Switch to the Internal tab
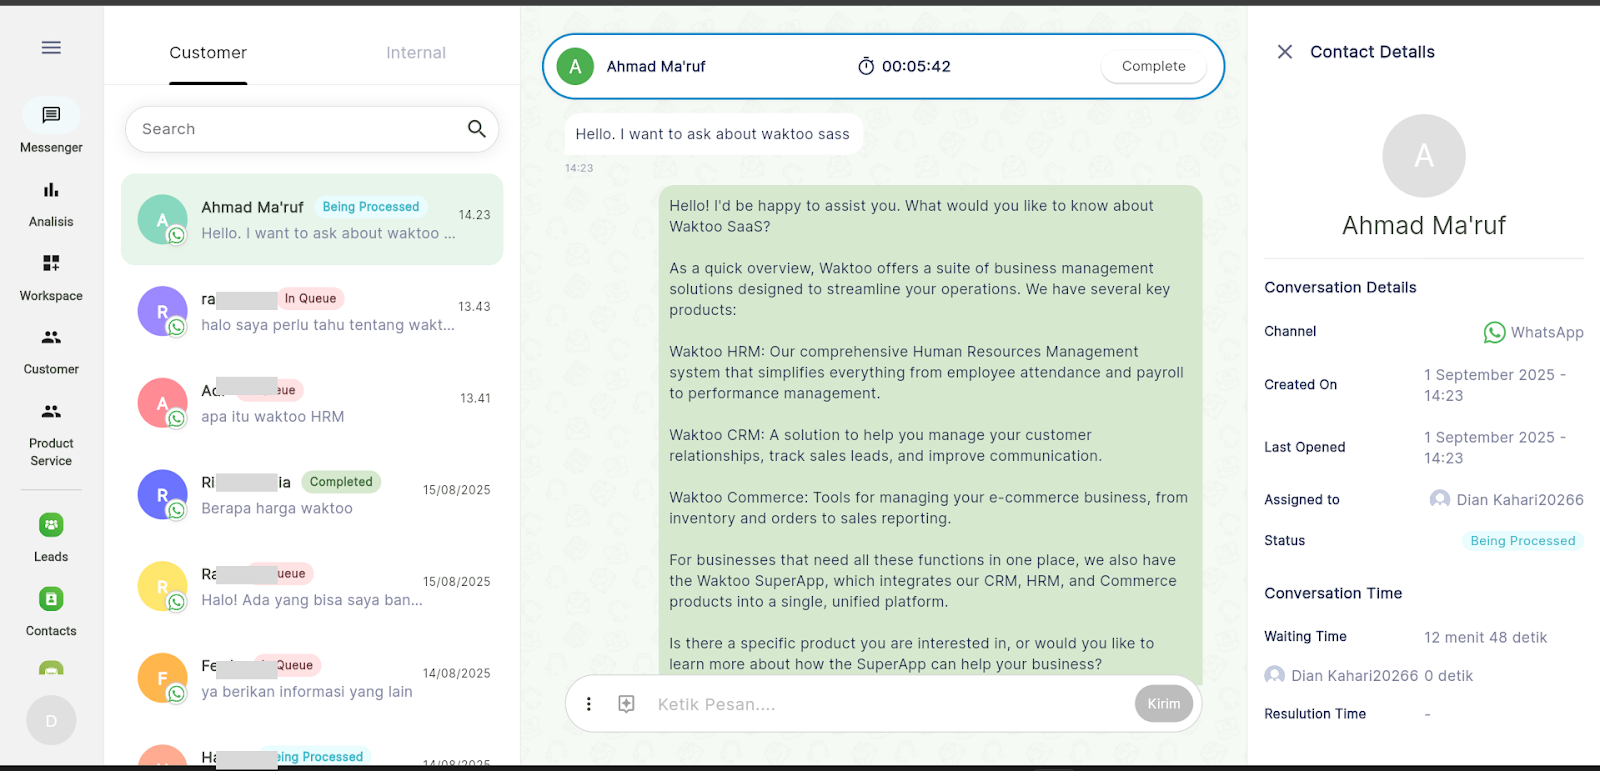 (x=416, y=53)
